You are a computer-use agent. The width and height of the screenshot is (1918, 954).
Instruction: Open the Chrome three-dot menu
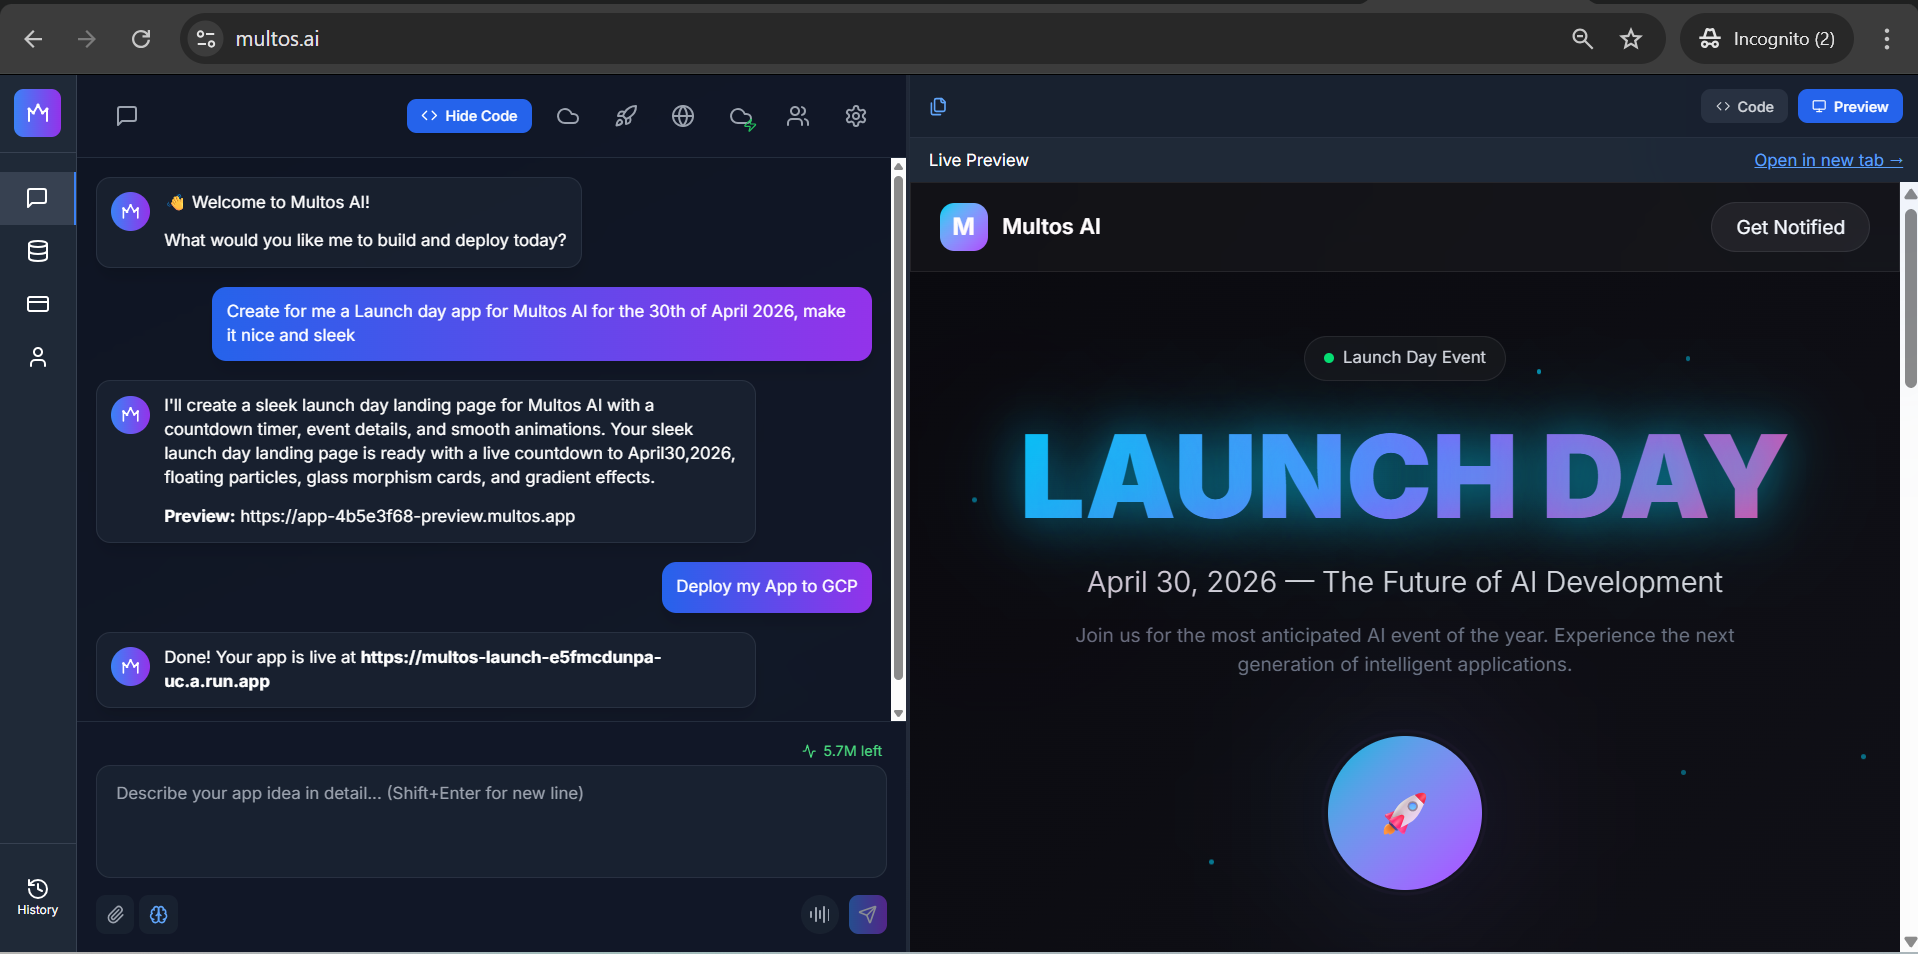pos(1887,39)
